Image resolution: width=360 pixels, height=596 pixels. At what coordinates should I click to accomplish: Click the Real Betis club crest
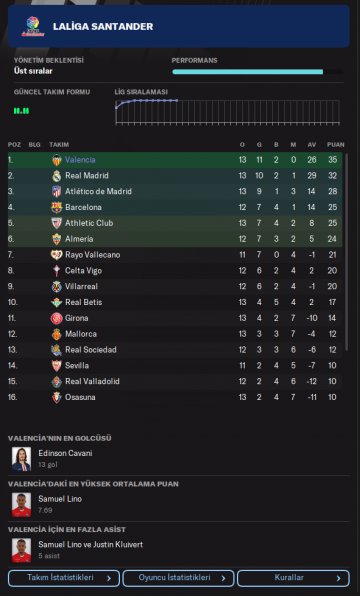click(57, 302)
